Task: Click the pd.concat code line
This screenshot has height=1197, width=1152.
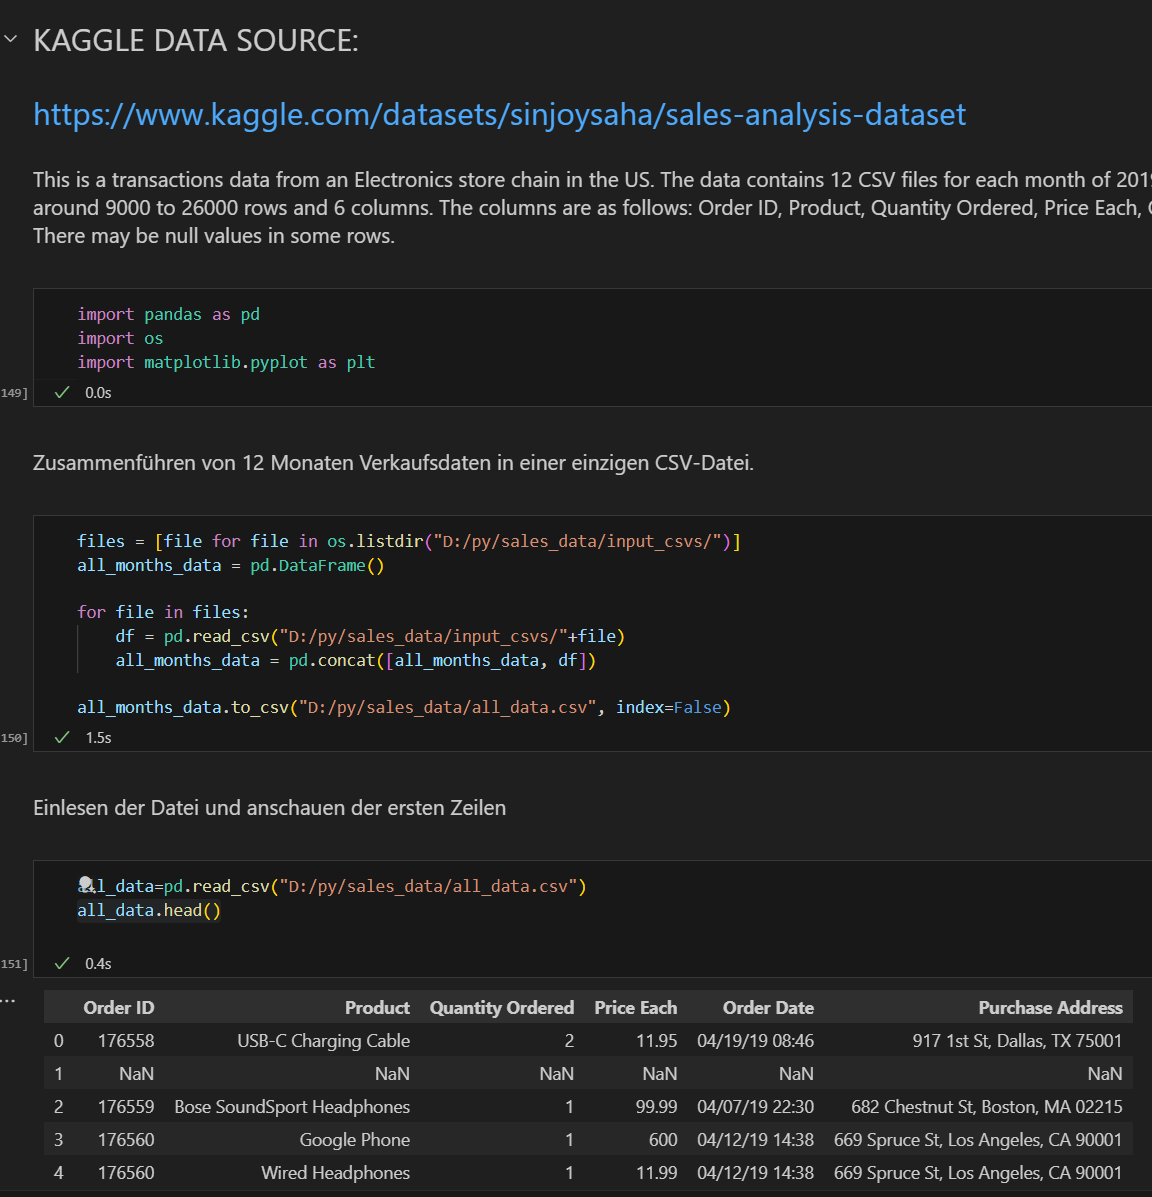Action: pos(355,660)
